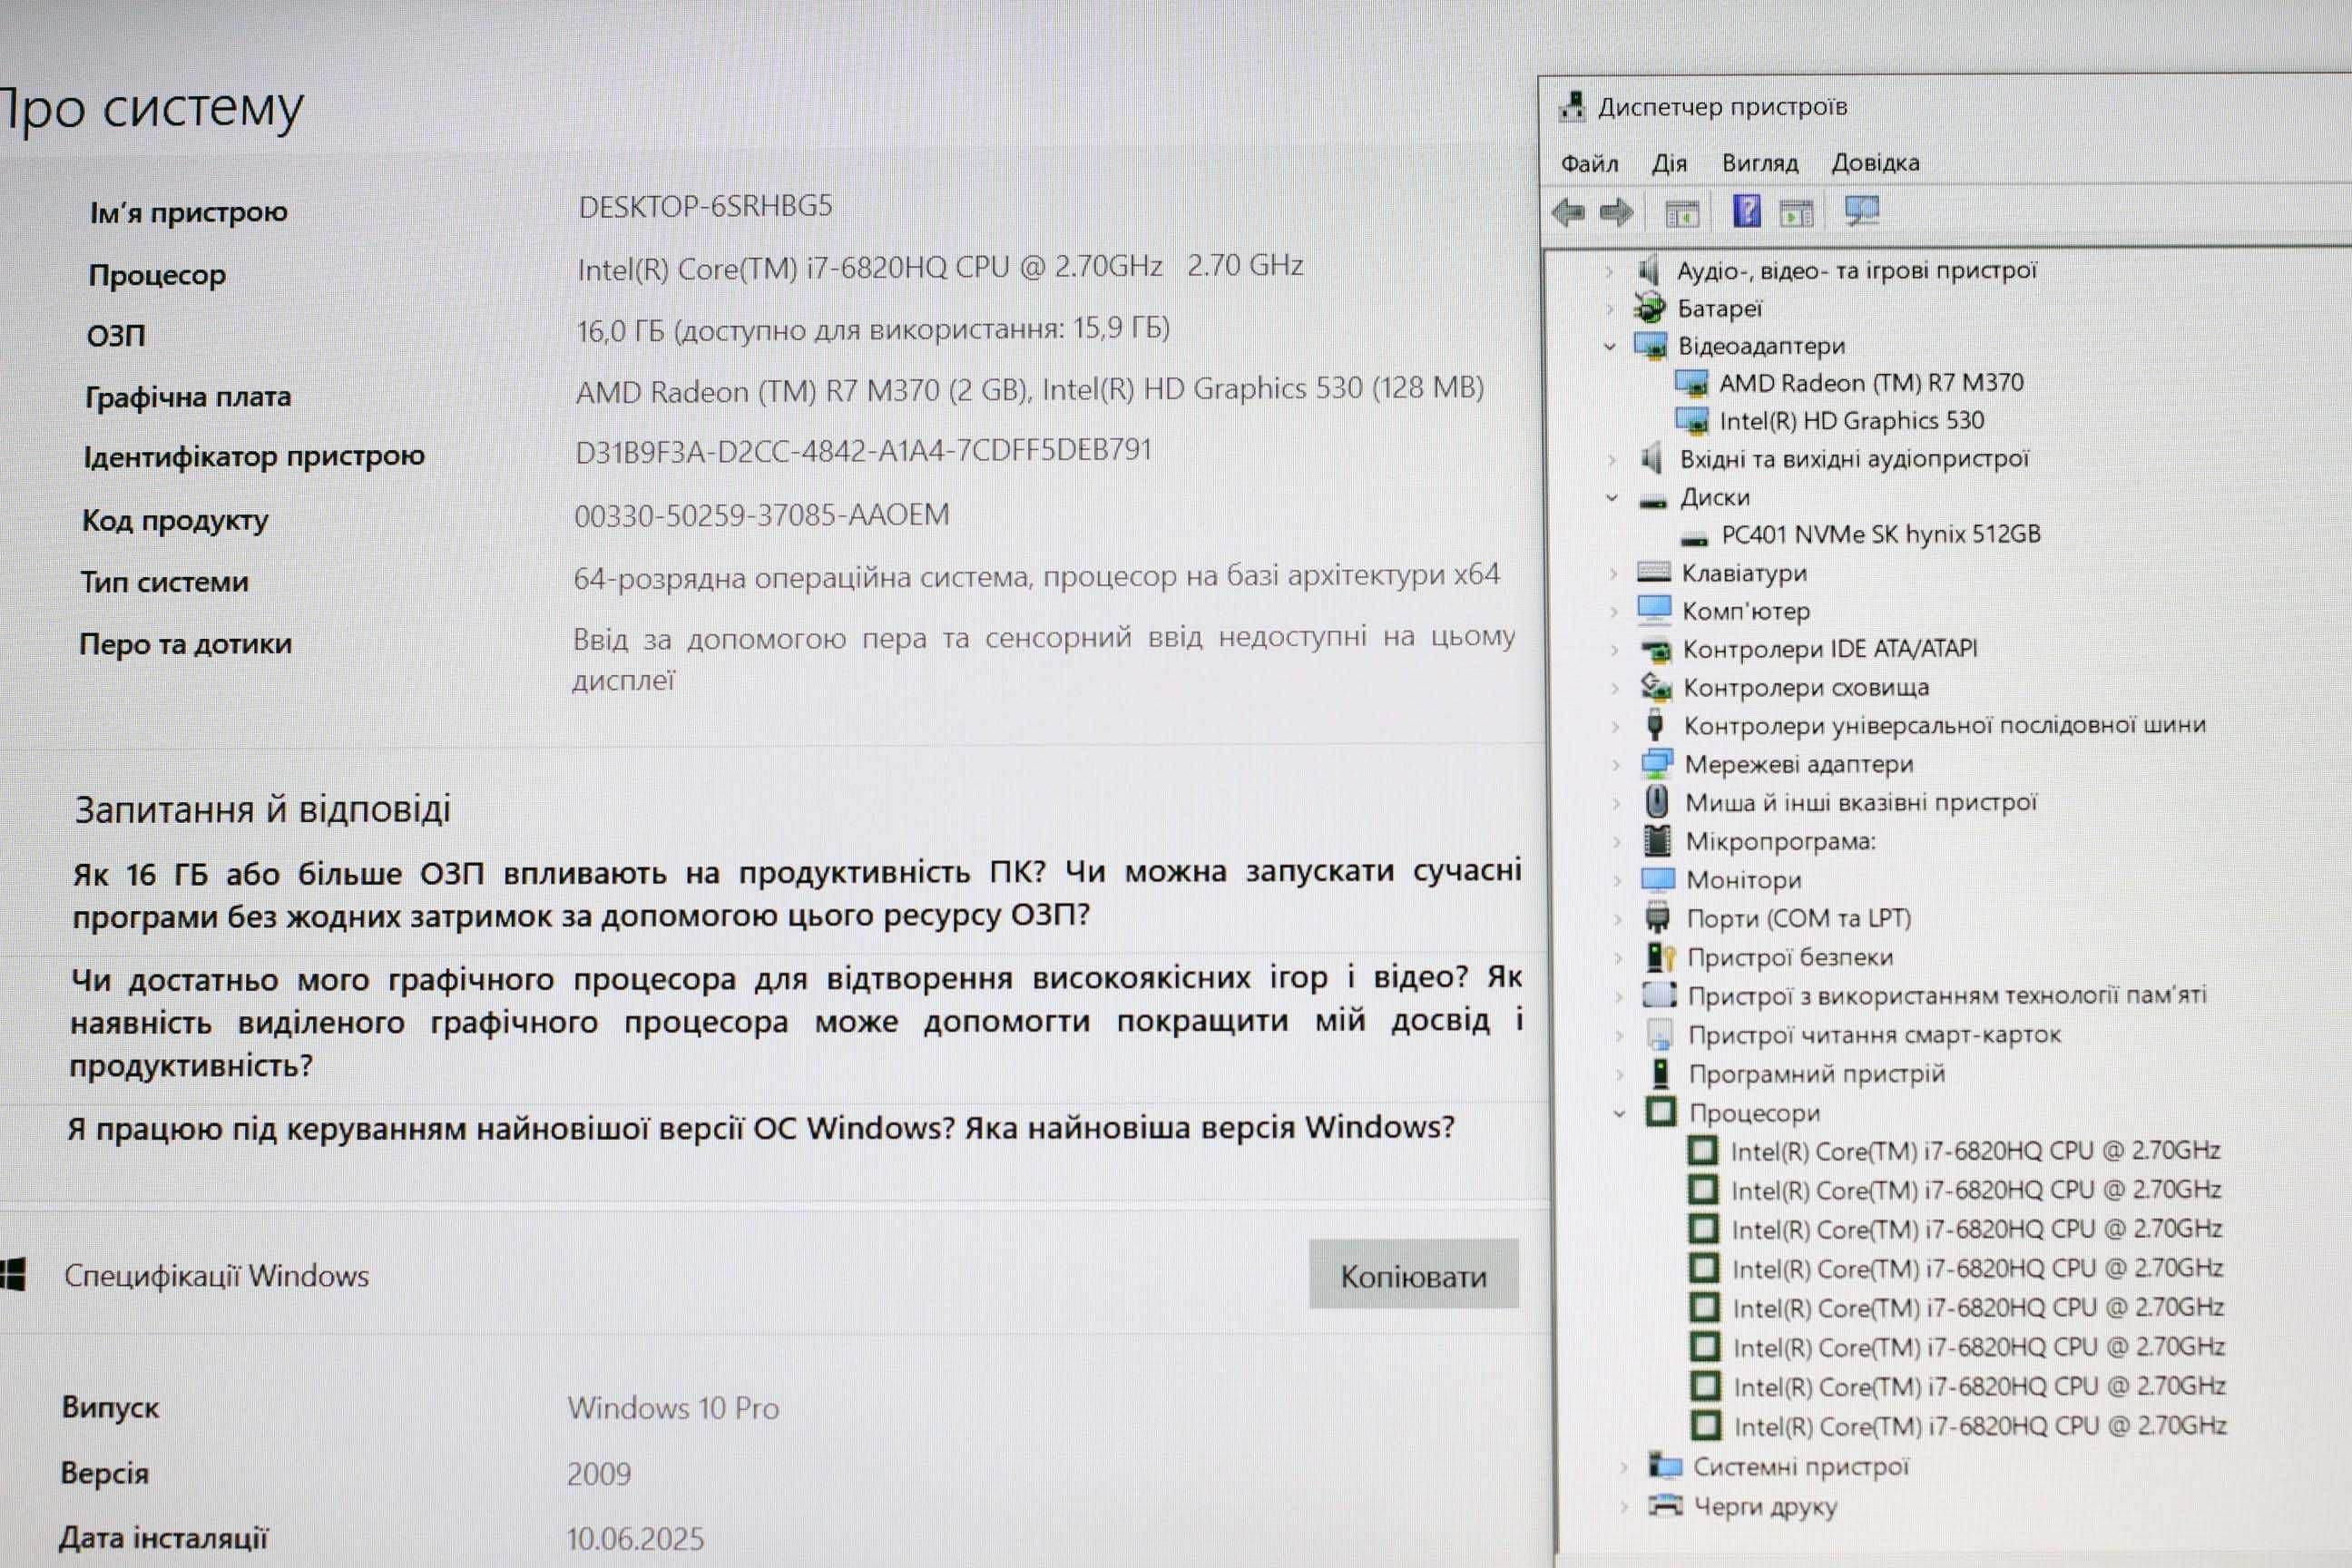The height and width of the screenshot is (1568, 2352).
Task: Click the Пристрої читання смарт-карток icon
Action: [x=1659, y=1035]
